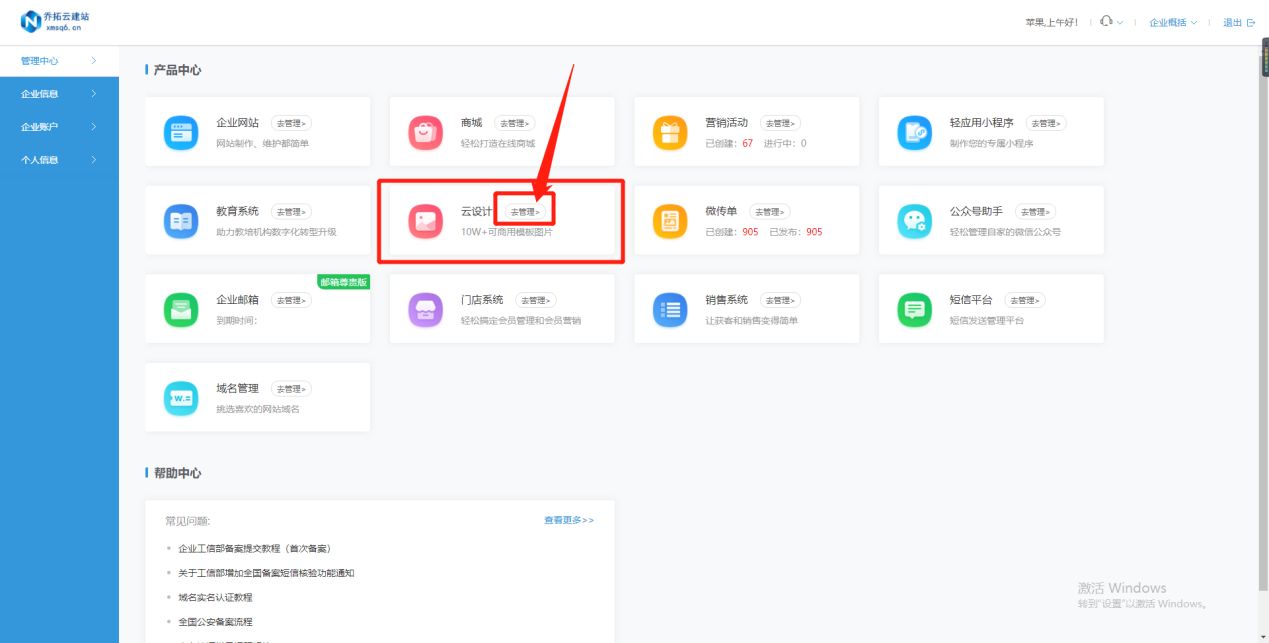Click 退出 to log out
This screenshot has height=643, width=1269.
tap(1239, 22)
